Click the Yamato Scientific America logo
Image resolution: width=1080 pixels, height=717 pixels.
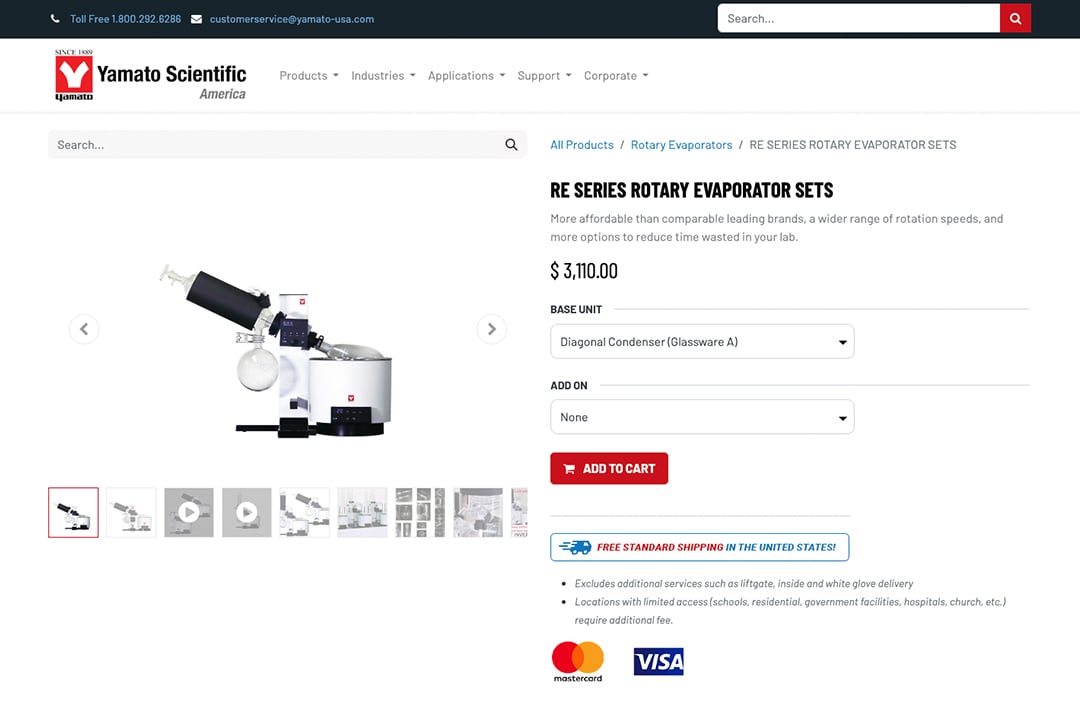150,76
